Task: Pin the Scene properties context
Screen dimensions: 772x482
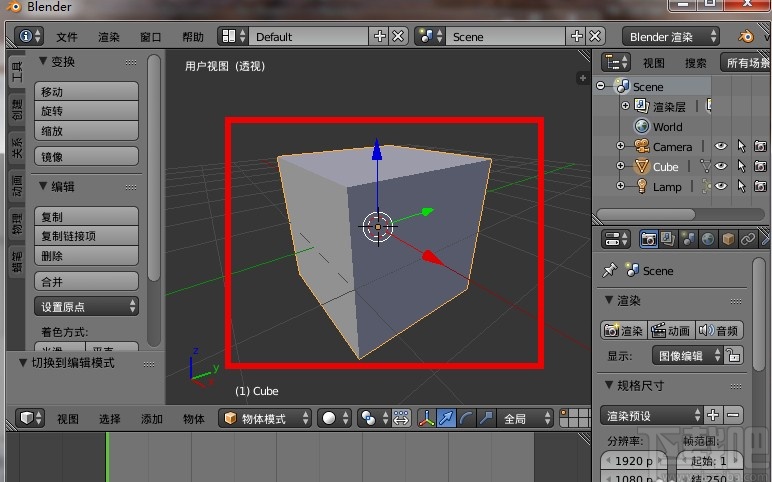Action: tap(610, 270)
